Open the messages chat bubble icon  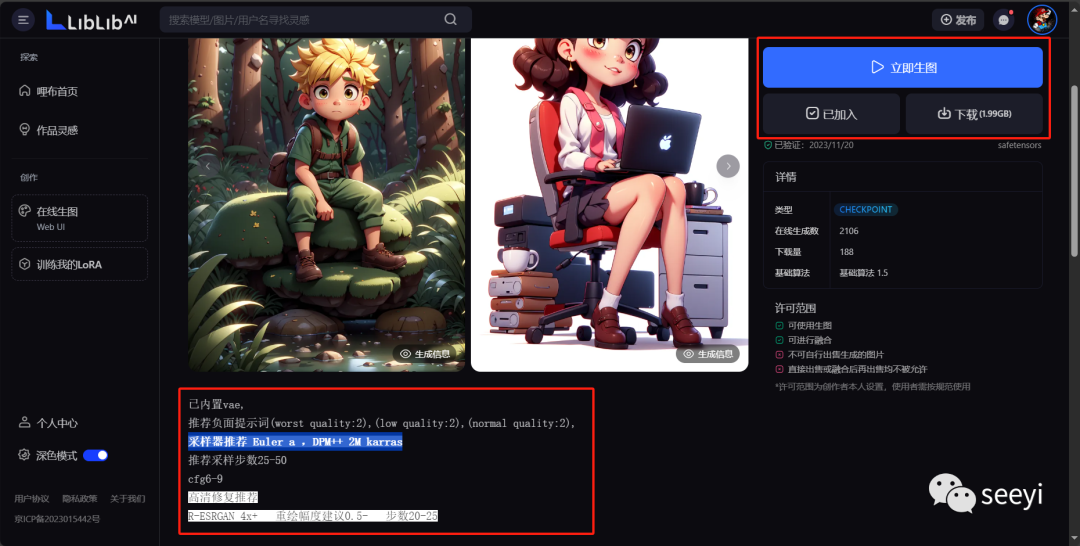1004,20
